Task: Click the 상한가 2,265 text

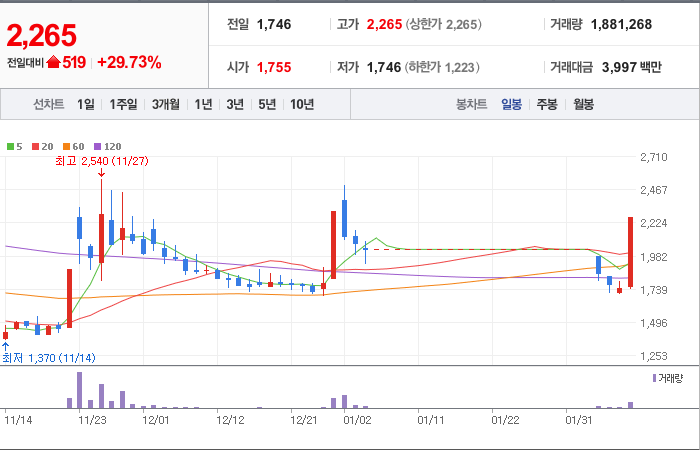Action: point(444,24)
